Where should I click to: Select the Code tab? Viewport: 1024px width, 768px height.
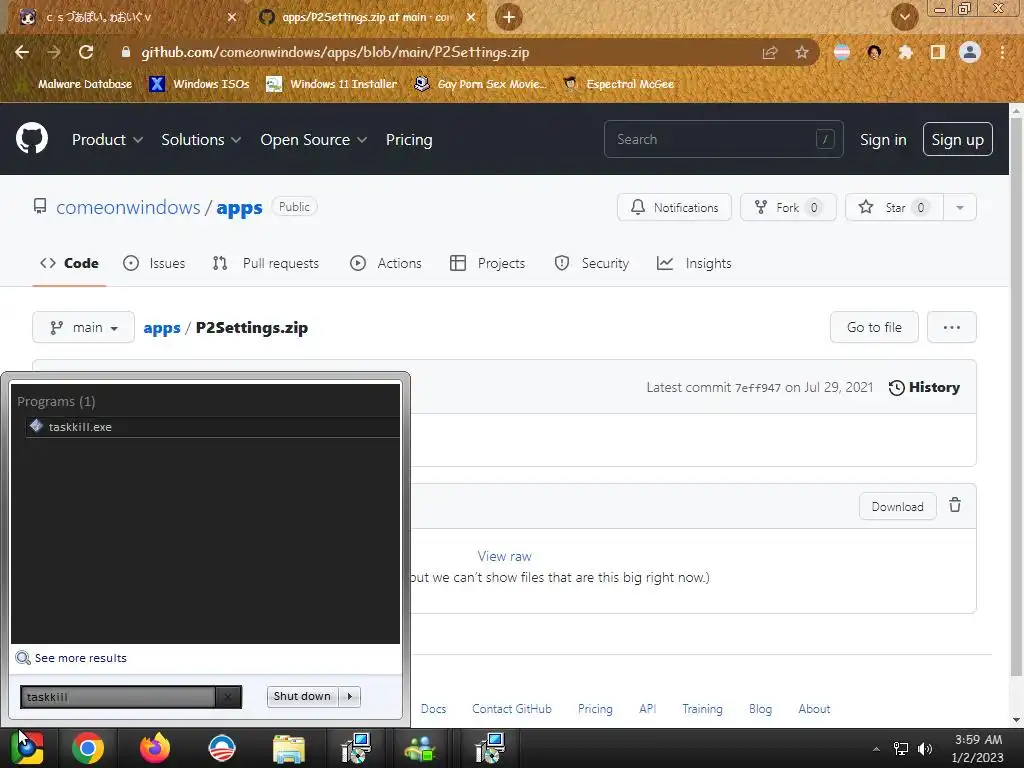(69, 263)
